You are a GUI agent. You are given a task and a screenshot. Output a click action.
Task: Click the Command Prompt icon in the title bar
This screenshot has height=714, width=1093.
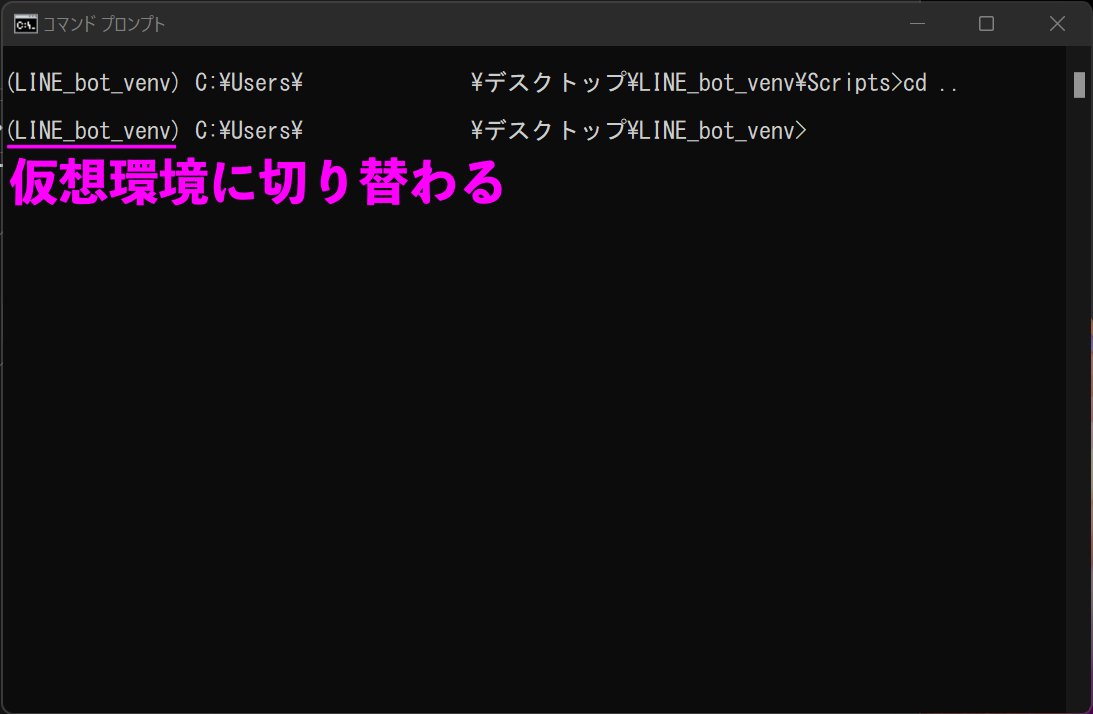click(x=27, y=23)
